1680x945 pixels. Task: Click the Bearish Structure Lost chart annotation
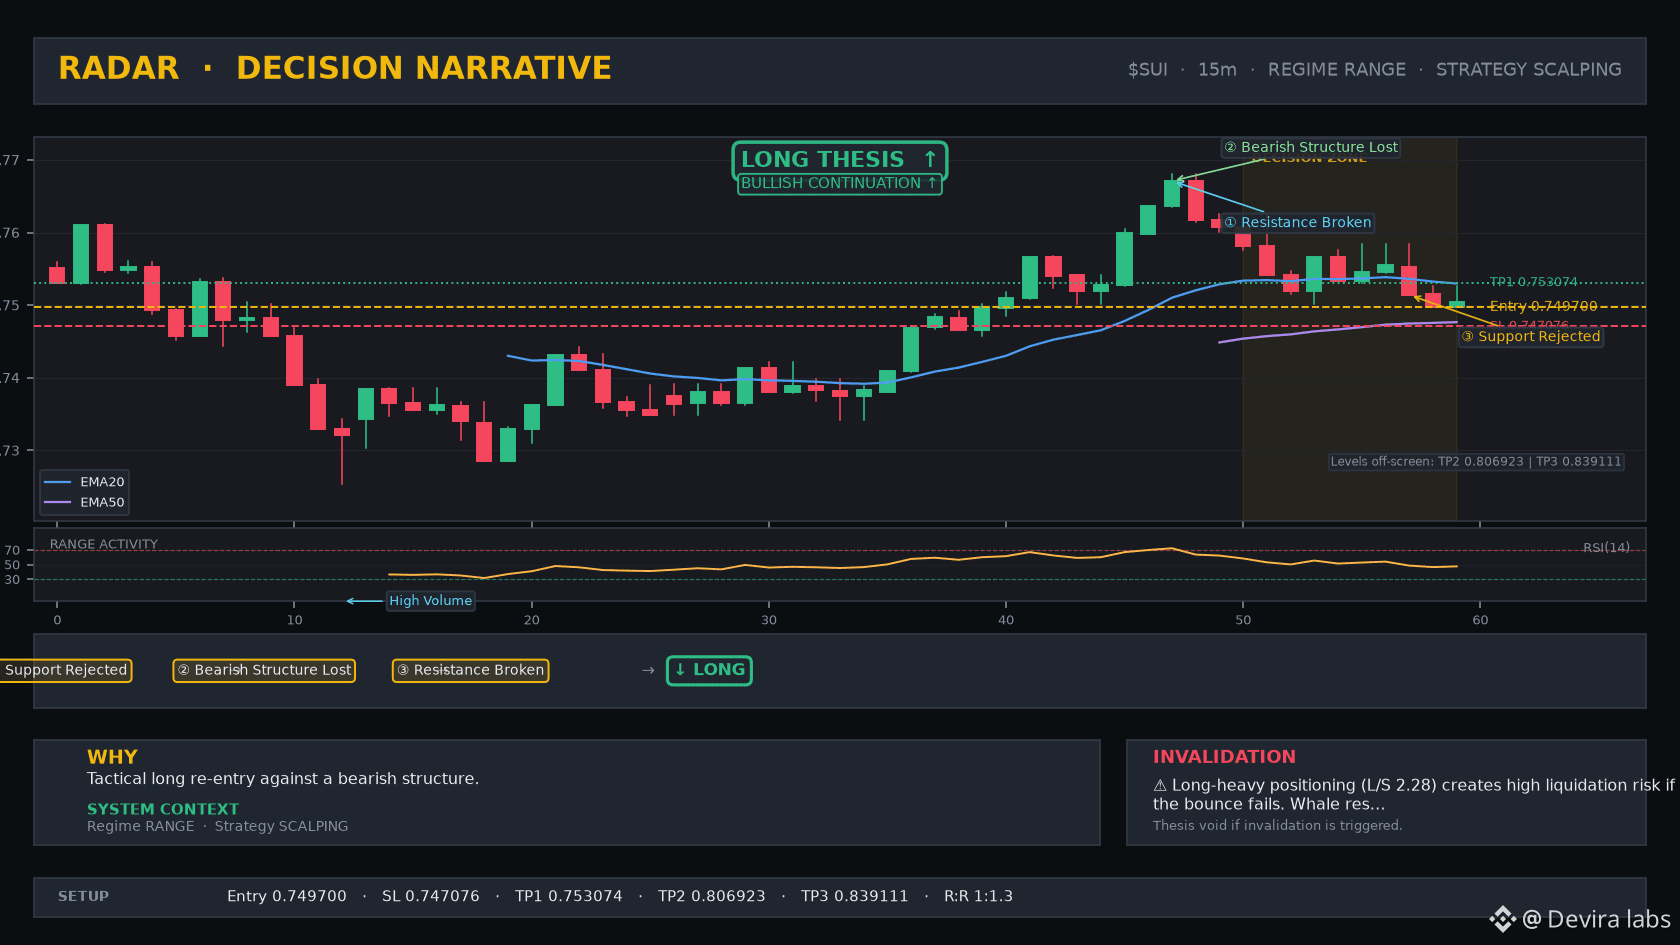point(1311,147)
